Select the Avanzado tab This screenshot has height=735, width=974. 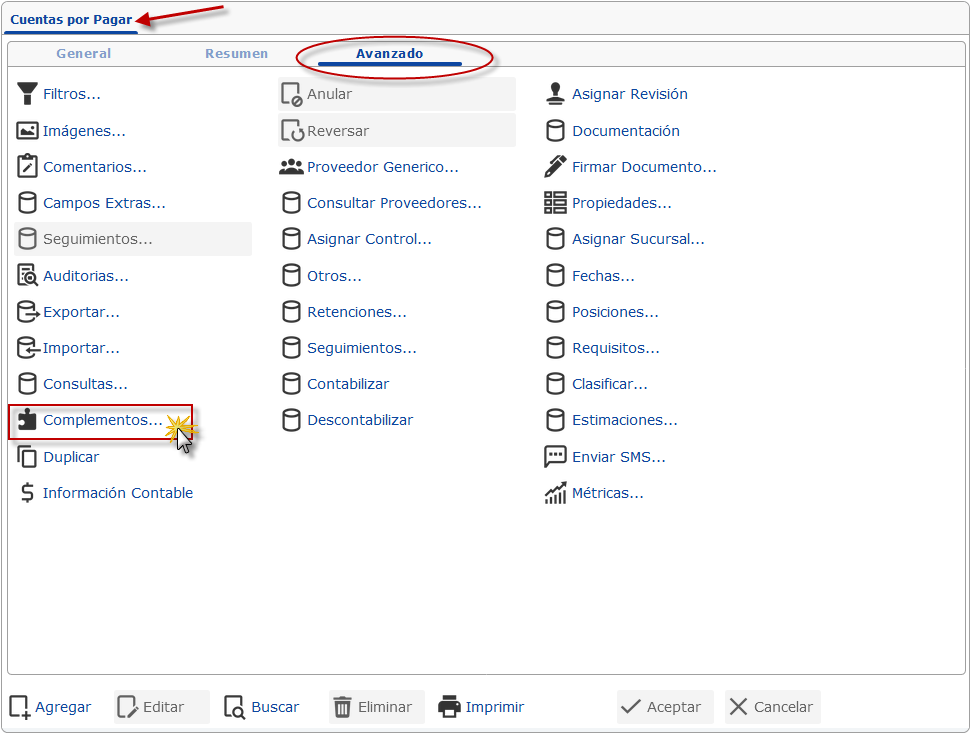coord(389,53)
